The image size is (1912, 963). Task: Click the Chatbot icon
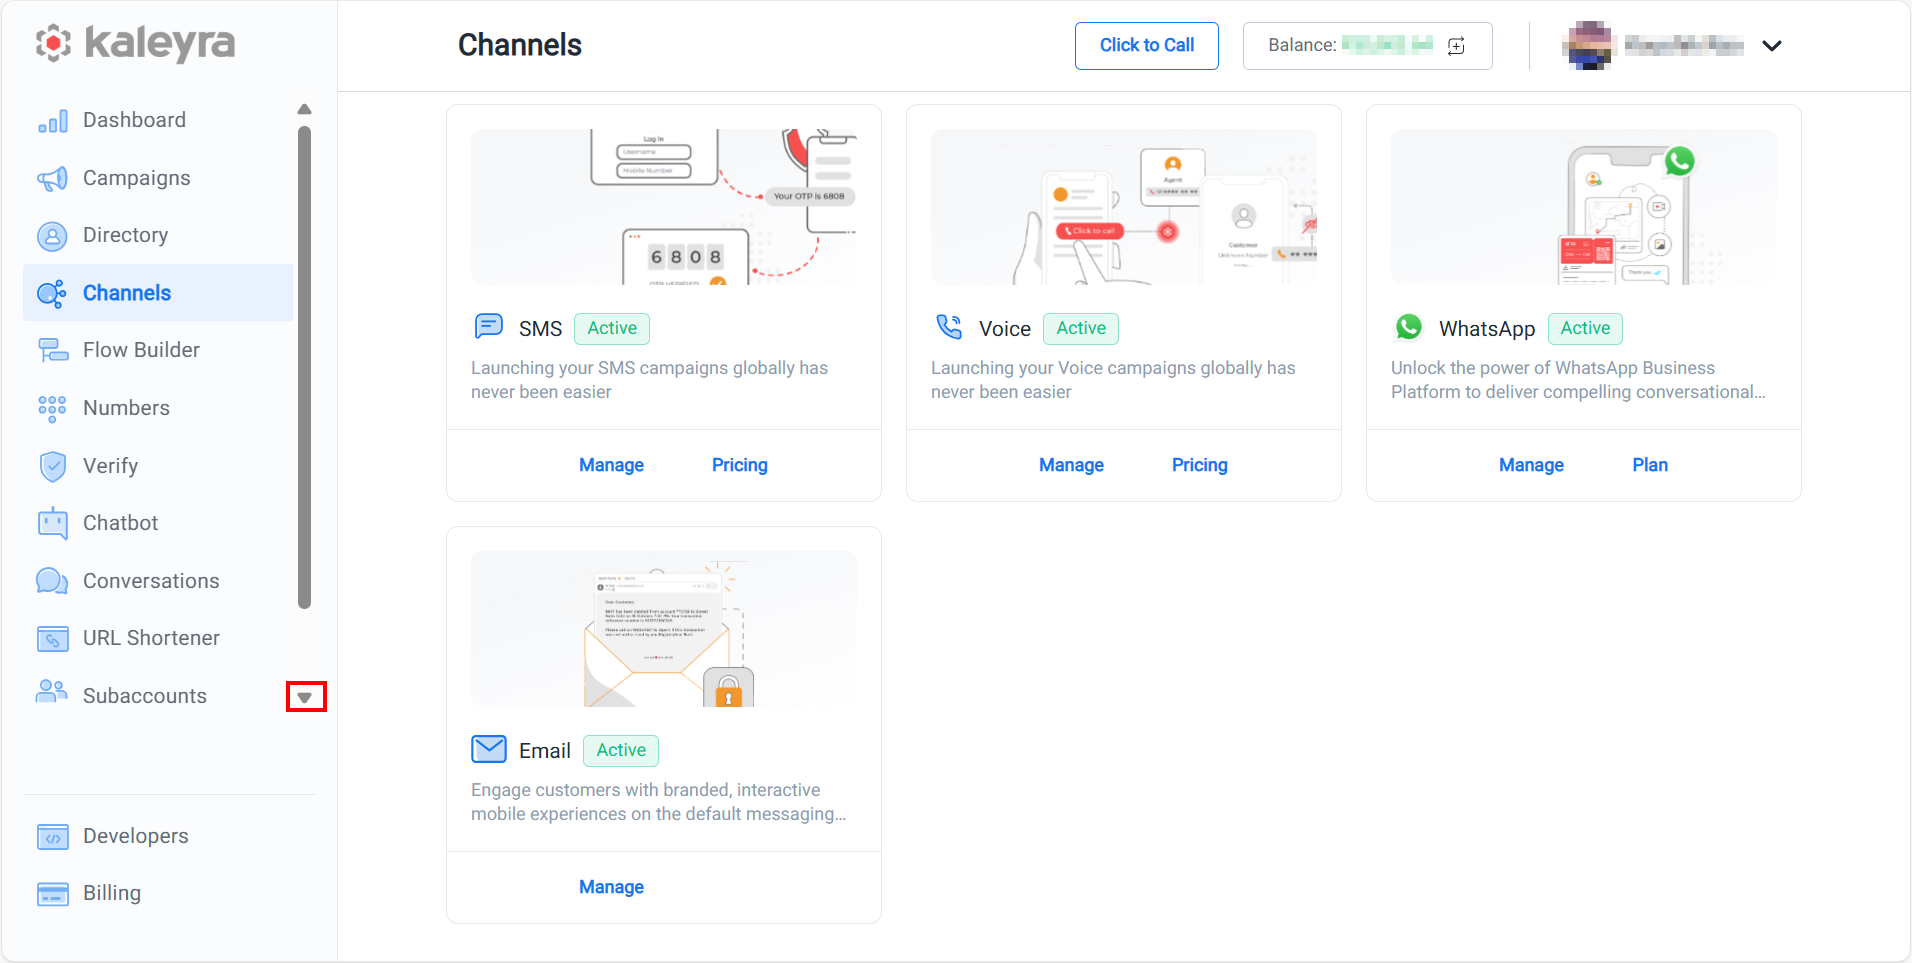point(53,523)
